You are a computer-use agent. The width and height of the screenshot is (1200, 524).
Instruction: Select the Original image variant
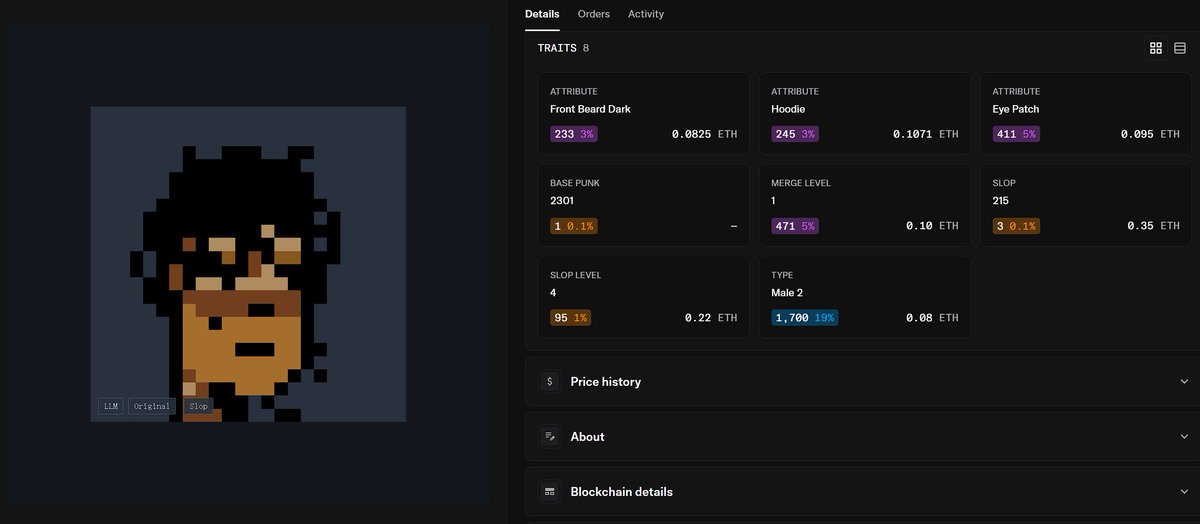tap(152, 406)
